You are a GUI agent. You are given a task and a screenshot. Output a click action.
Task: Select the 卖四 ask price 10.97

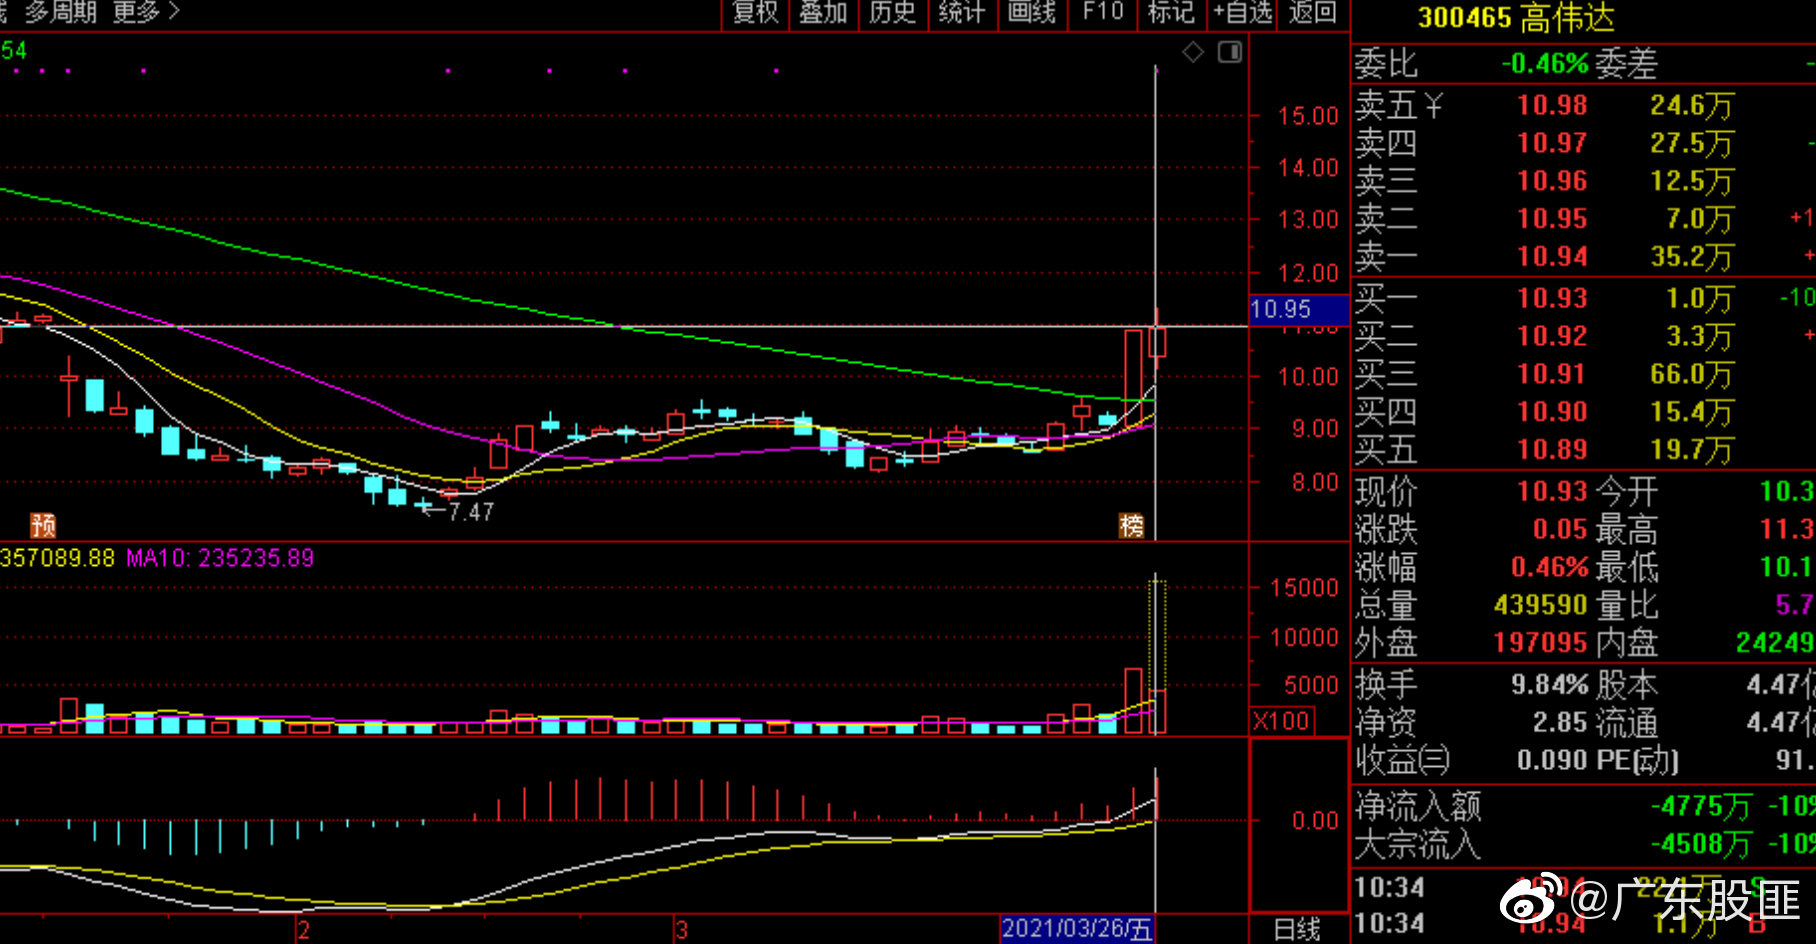click(1552, 143)
